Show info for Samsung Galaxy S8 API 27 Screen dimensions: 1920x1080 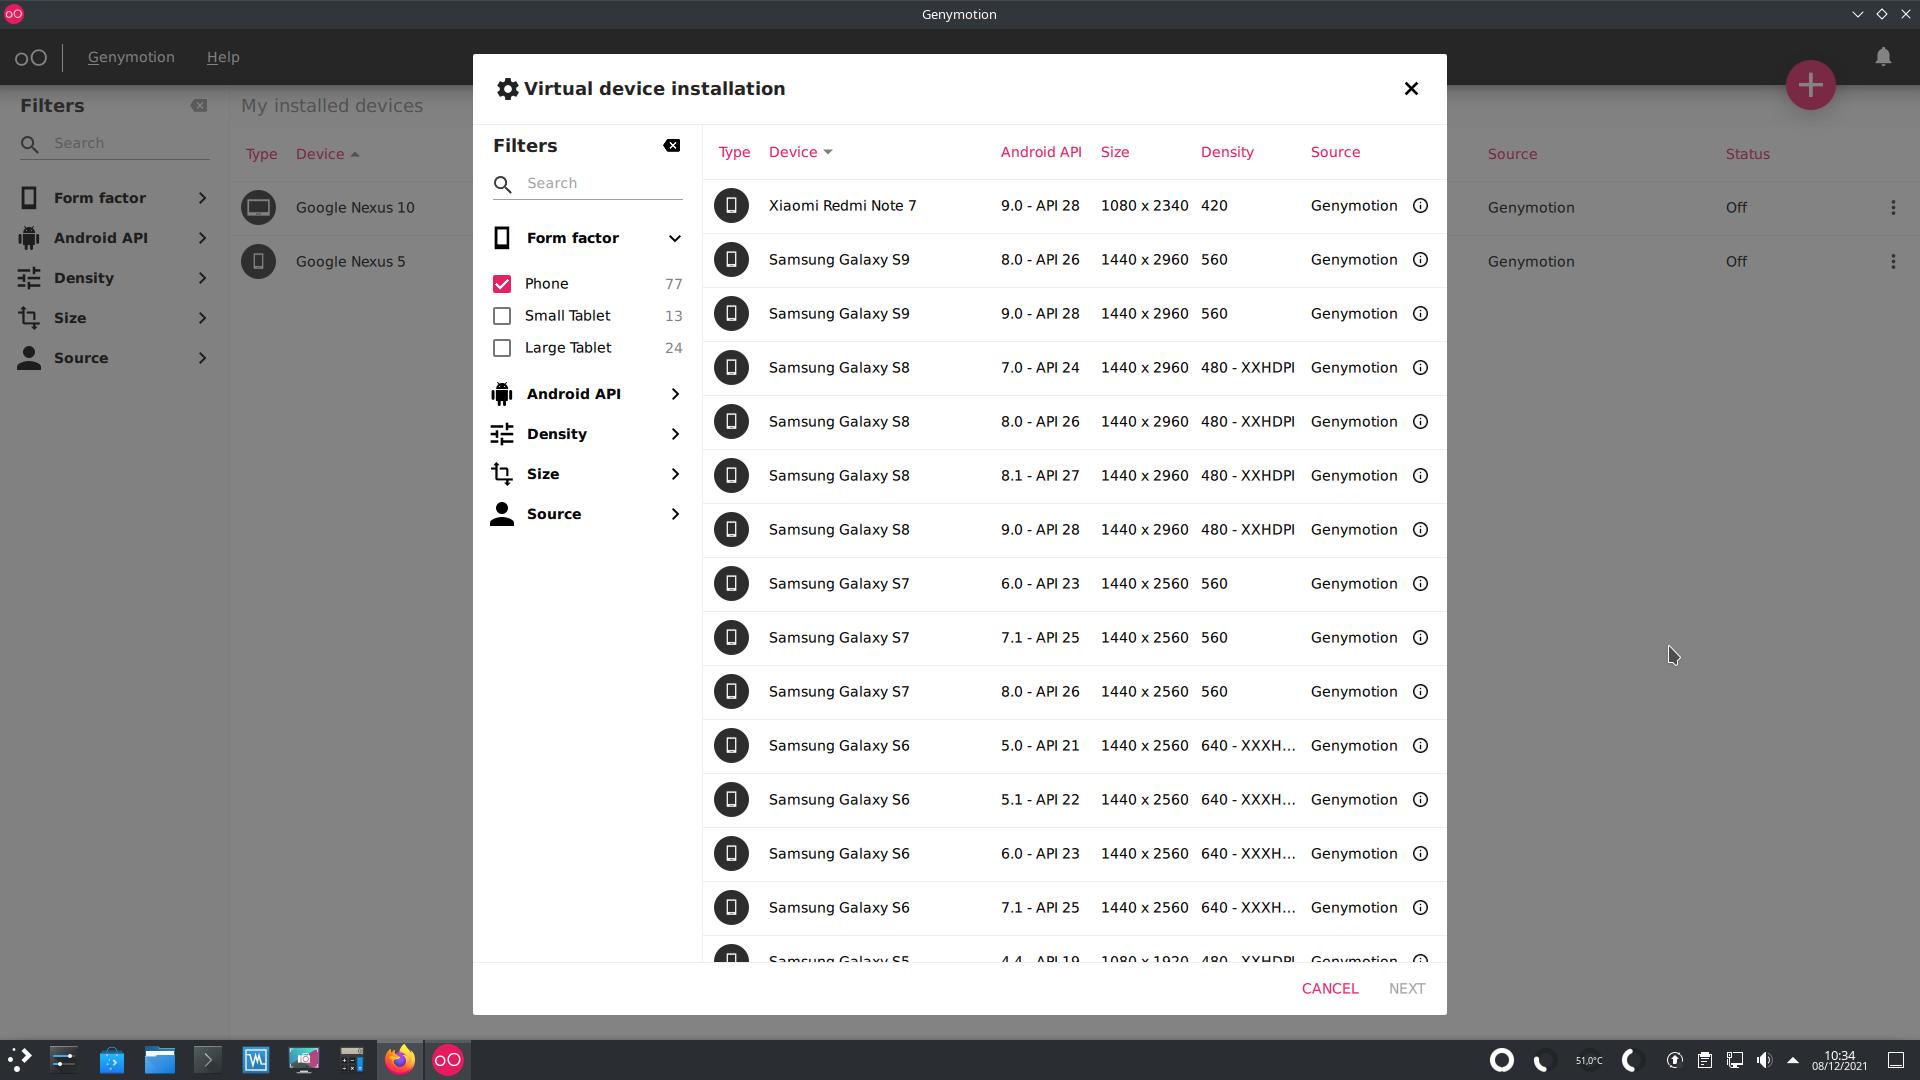point(1420,476)
